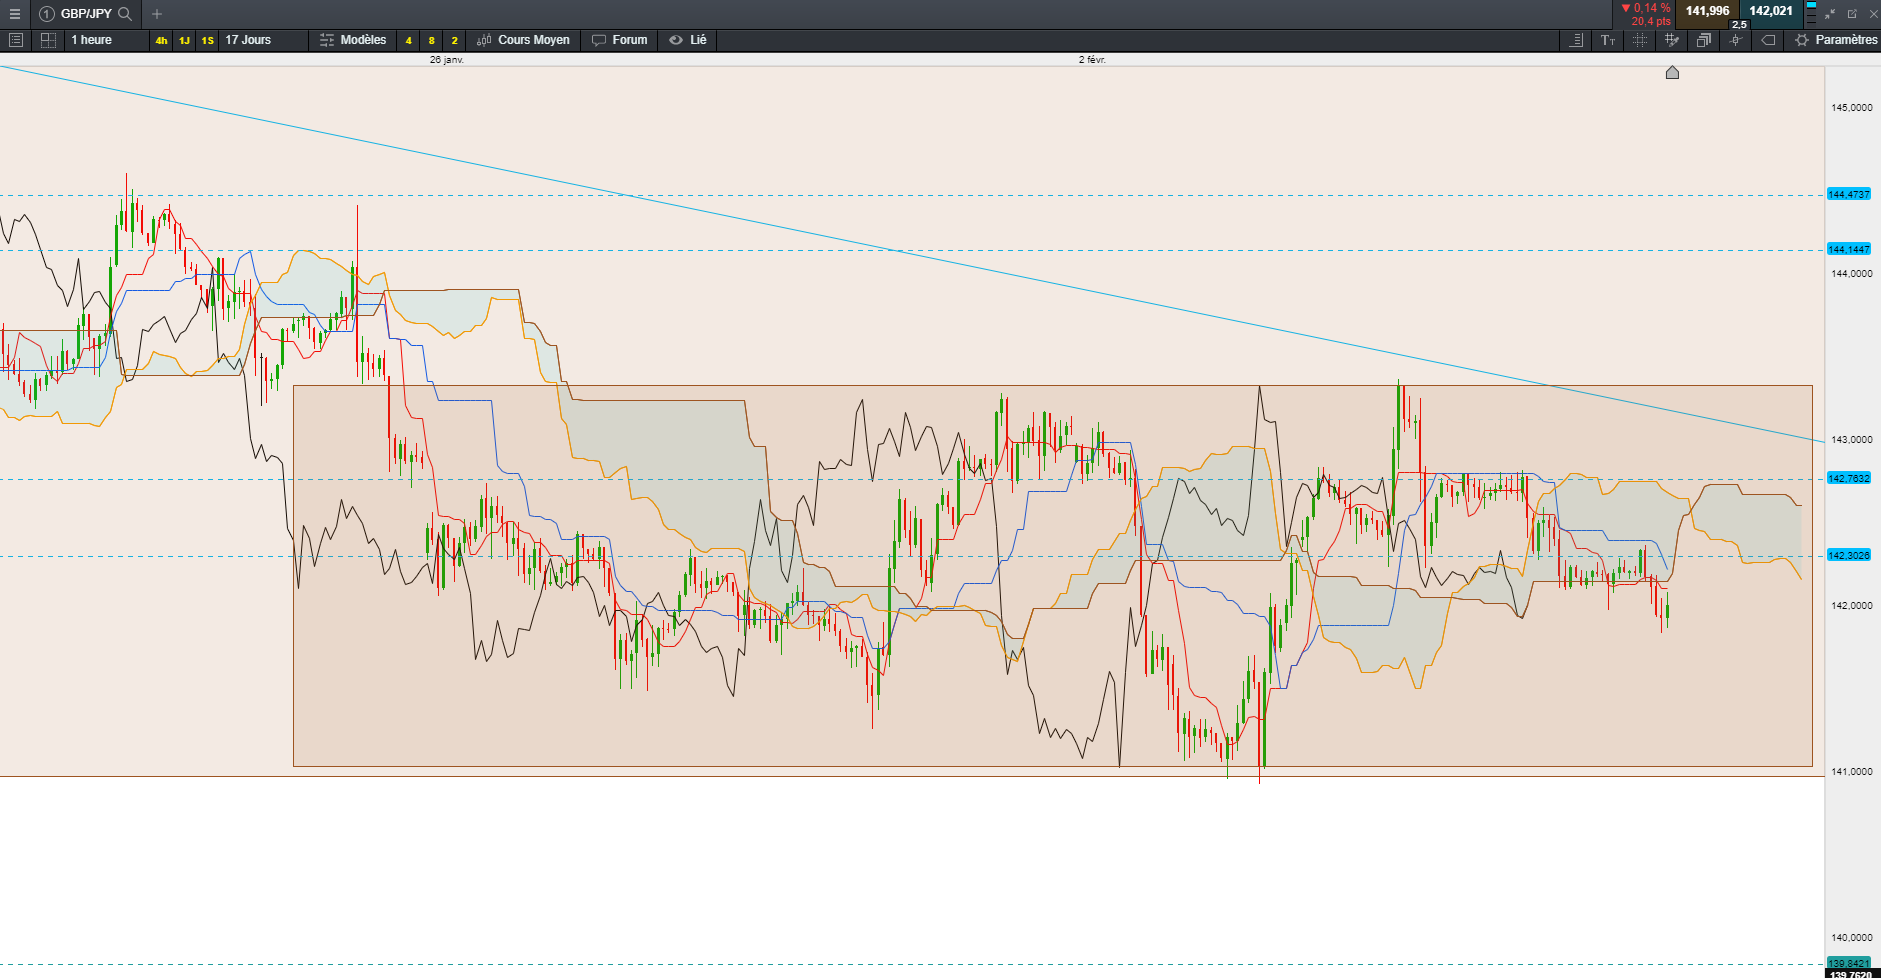
Task: Shrink the chart window with collapse arrows
Action: [1830, 14]
